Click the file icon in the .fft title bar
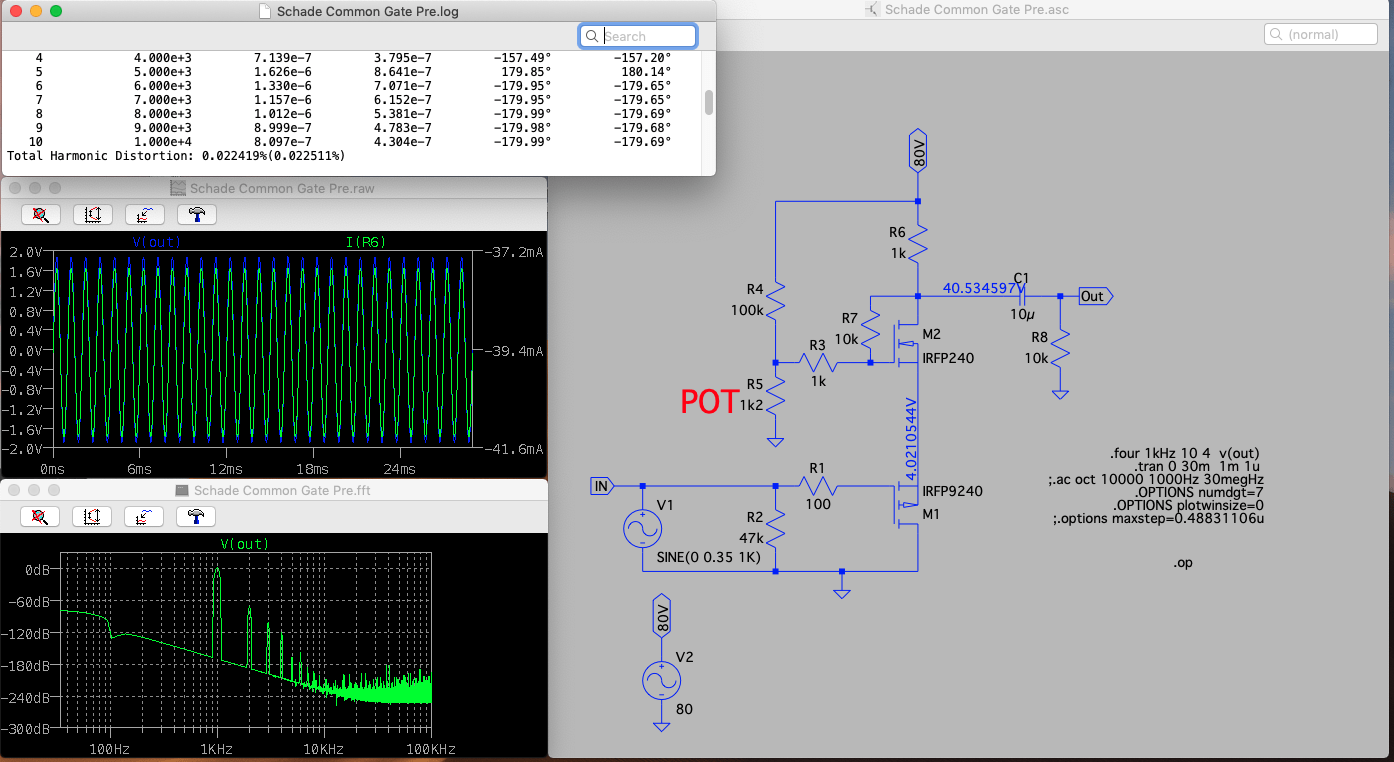The height and width of the screenshot is (762, 1394). point(182,490)
